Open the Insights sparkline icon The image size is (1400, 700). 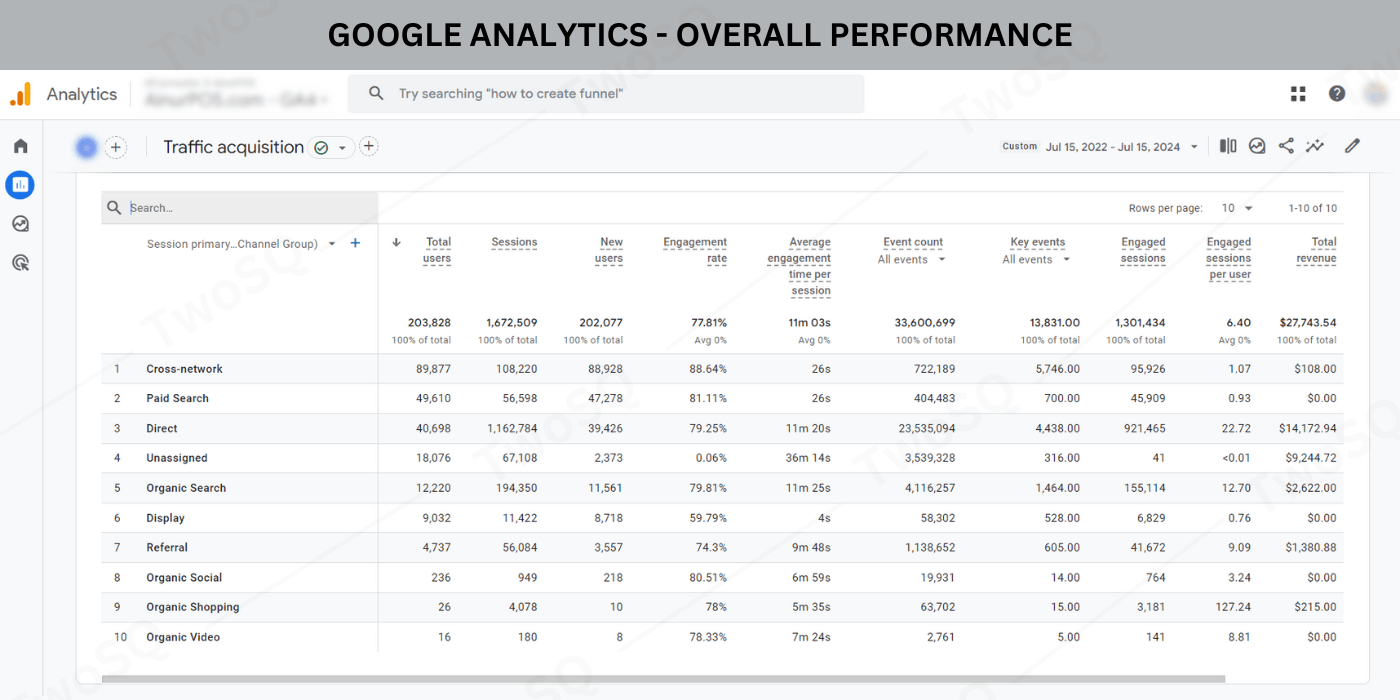click(1315, 146)
